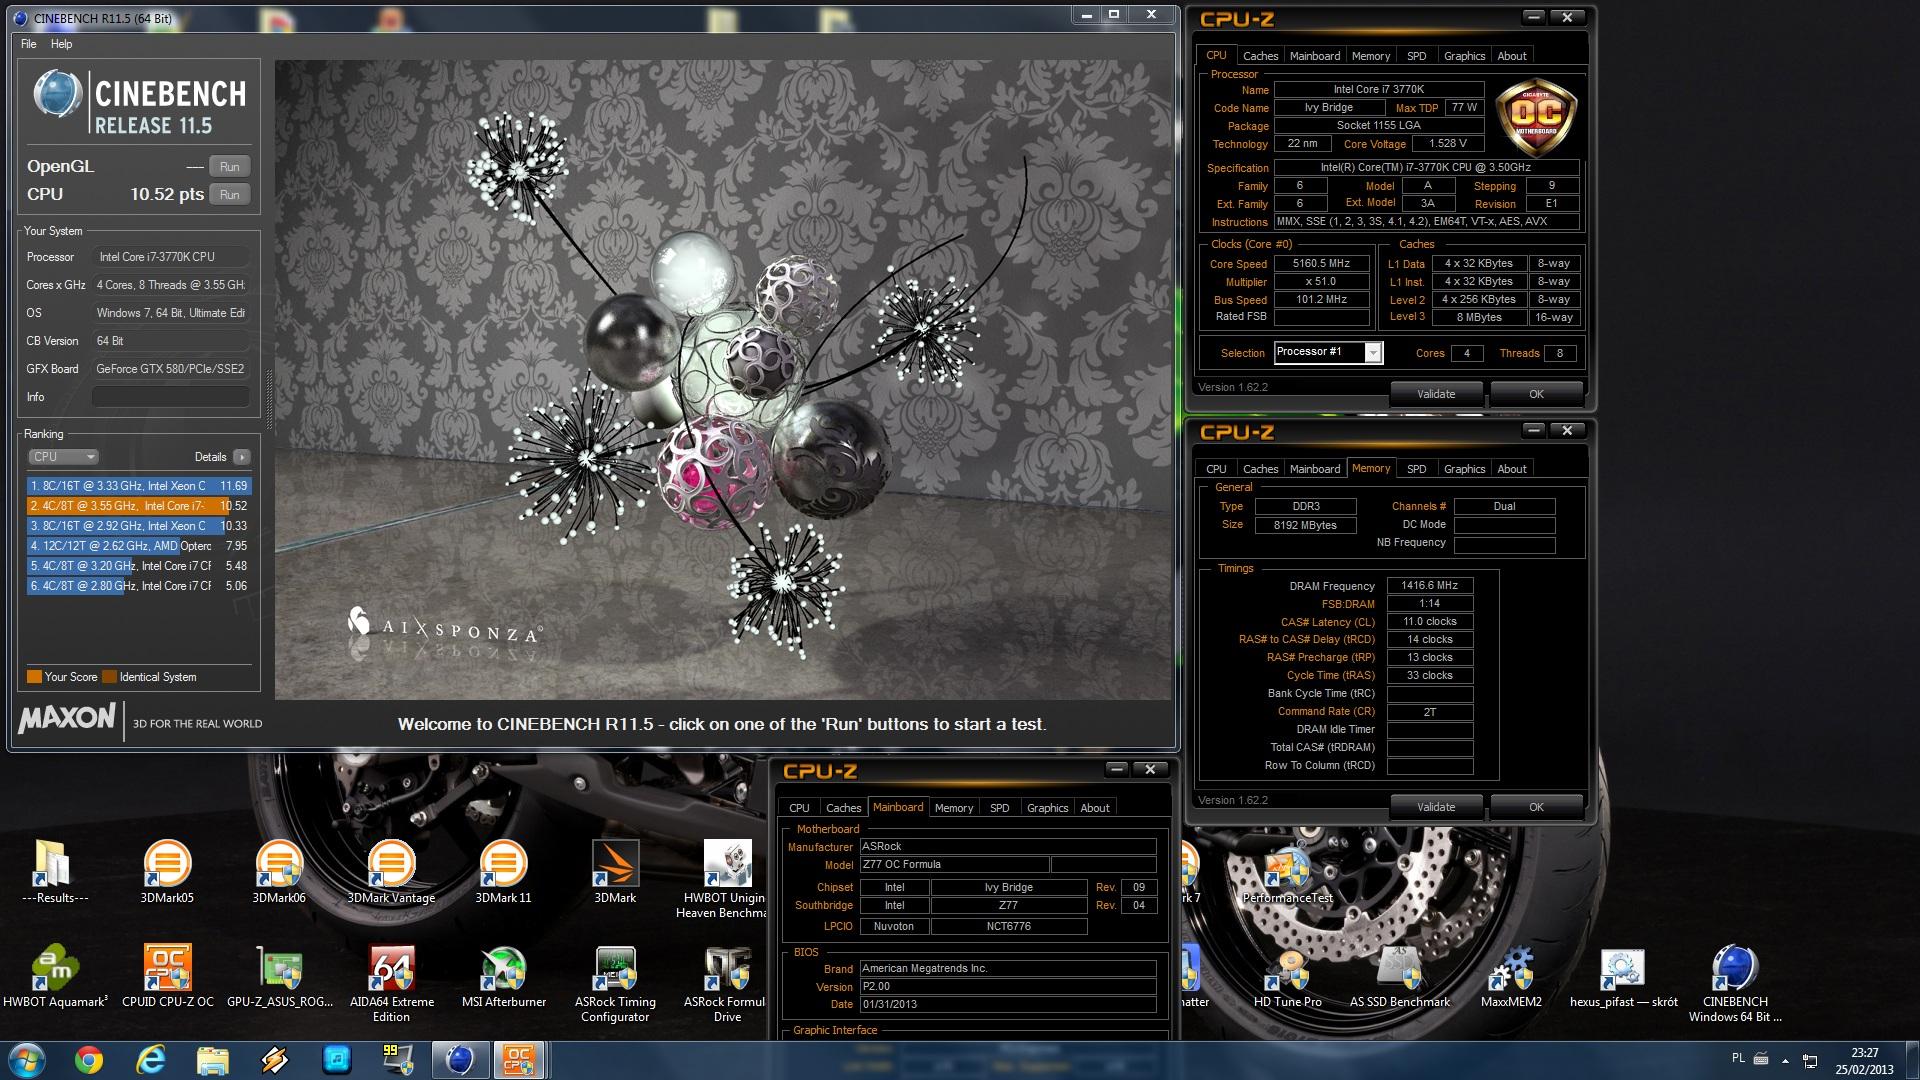Open SPD tab in top CPU-Z window

tap(1416, 56)
